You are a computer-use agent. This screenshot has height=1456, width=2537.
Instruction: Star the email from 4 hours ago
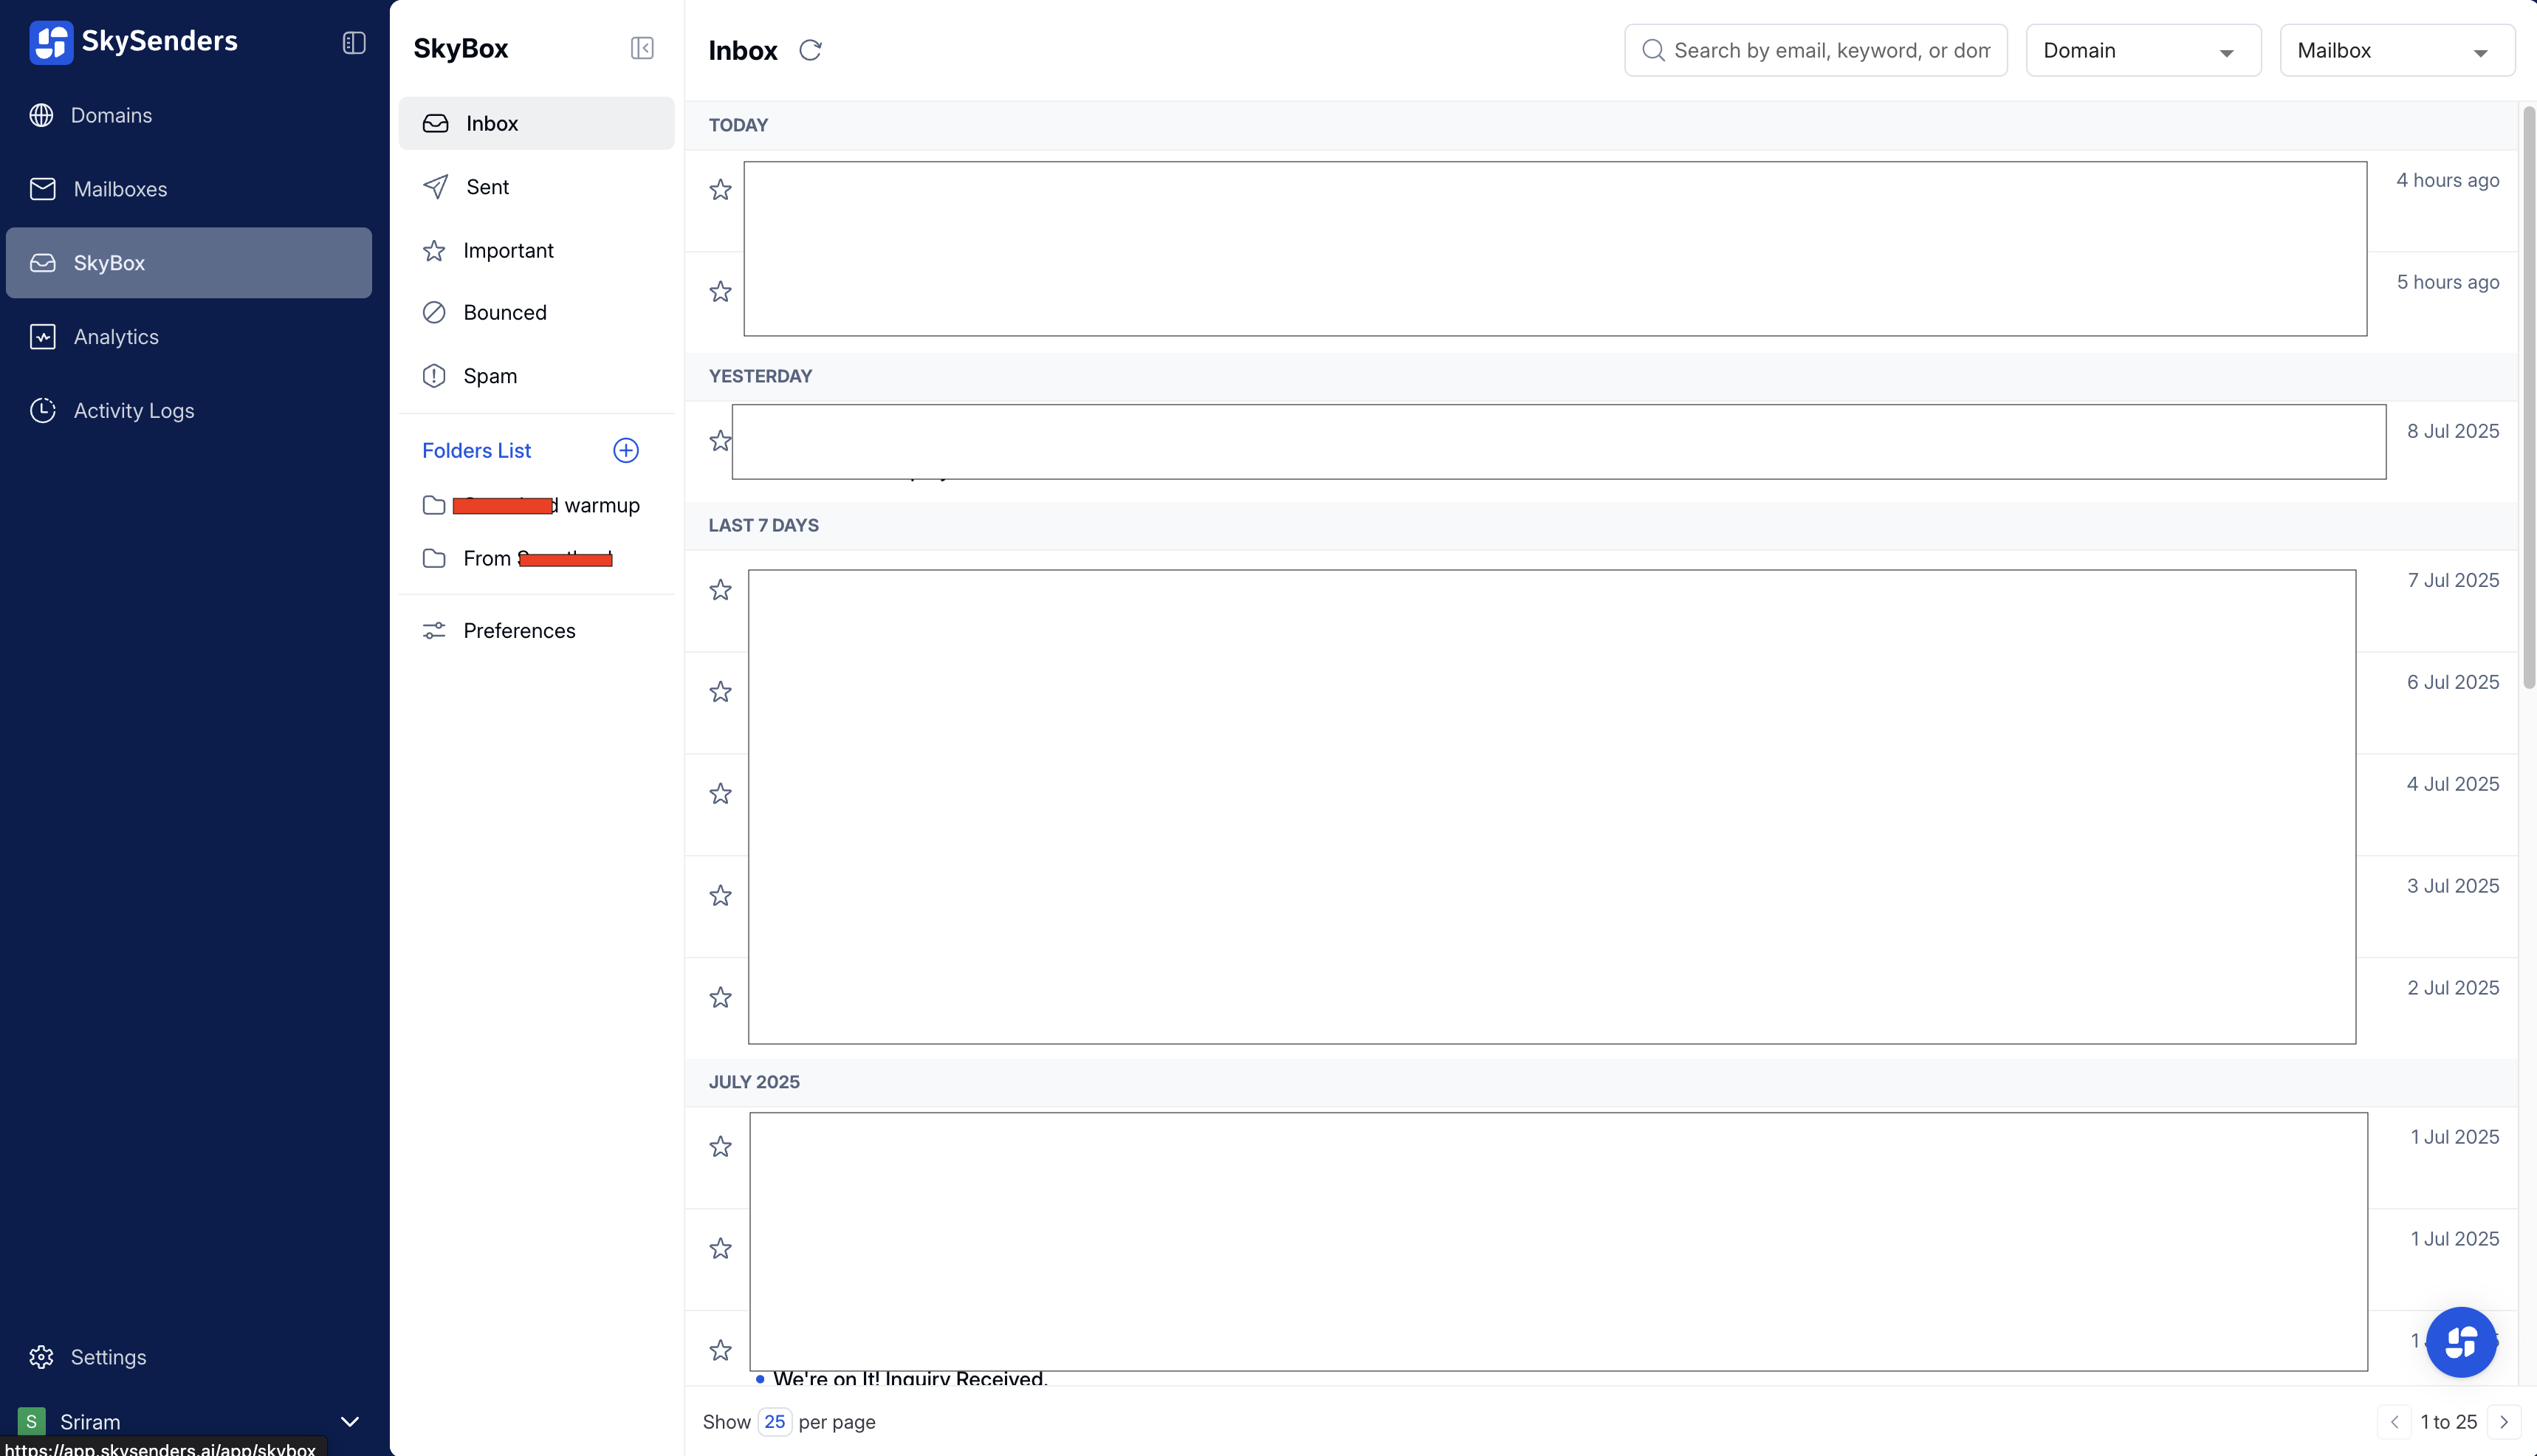coord(720,190)
